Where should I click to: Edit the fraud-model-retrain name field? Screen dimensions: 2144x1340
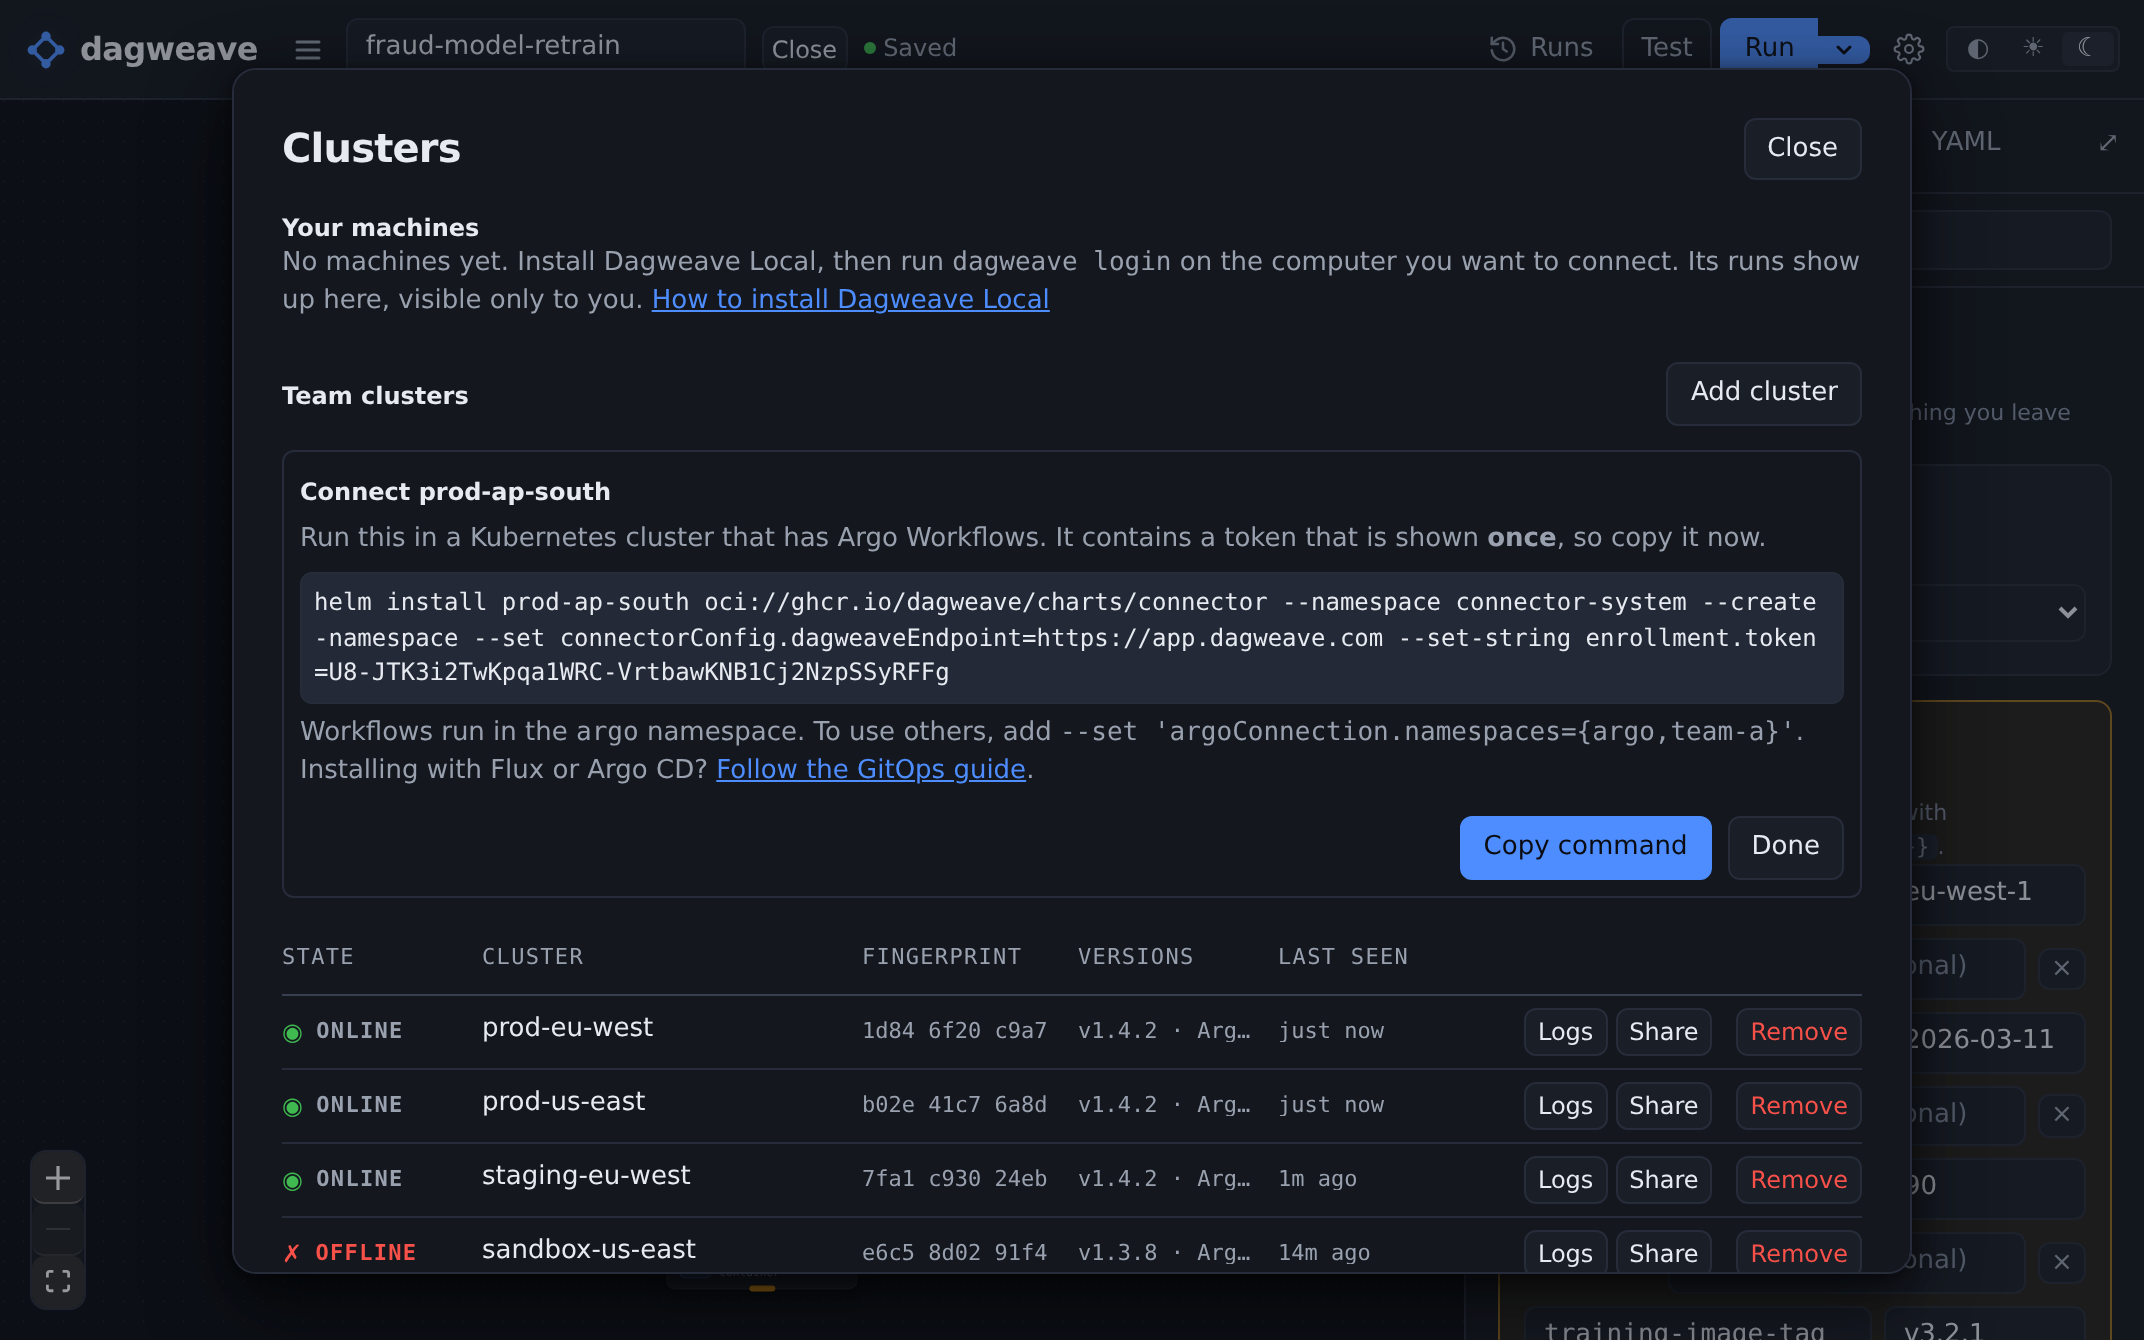click(x=546, y=45)
